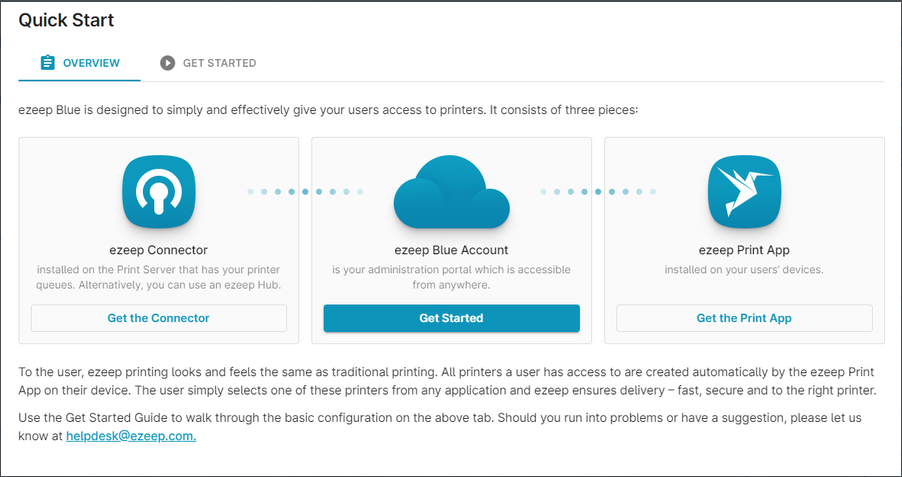Image resolution: width=902 pixels, height=477 pixels.
Task: Switch to the Overview tab
Action: 79,63
